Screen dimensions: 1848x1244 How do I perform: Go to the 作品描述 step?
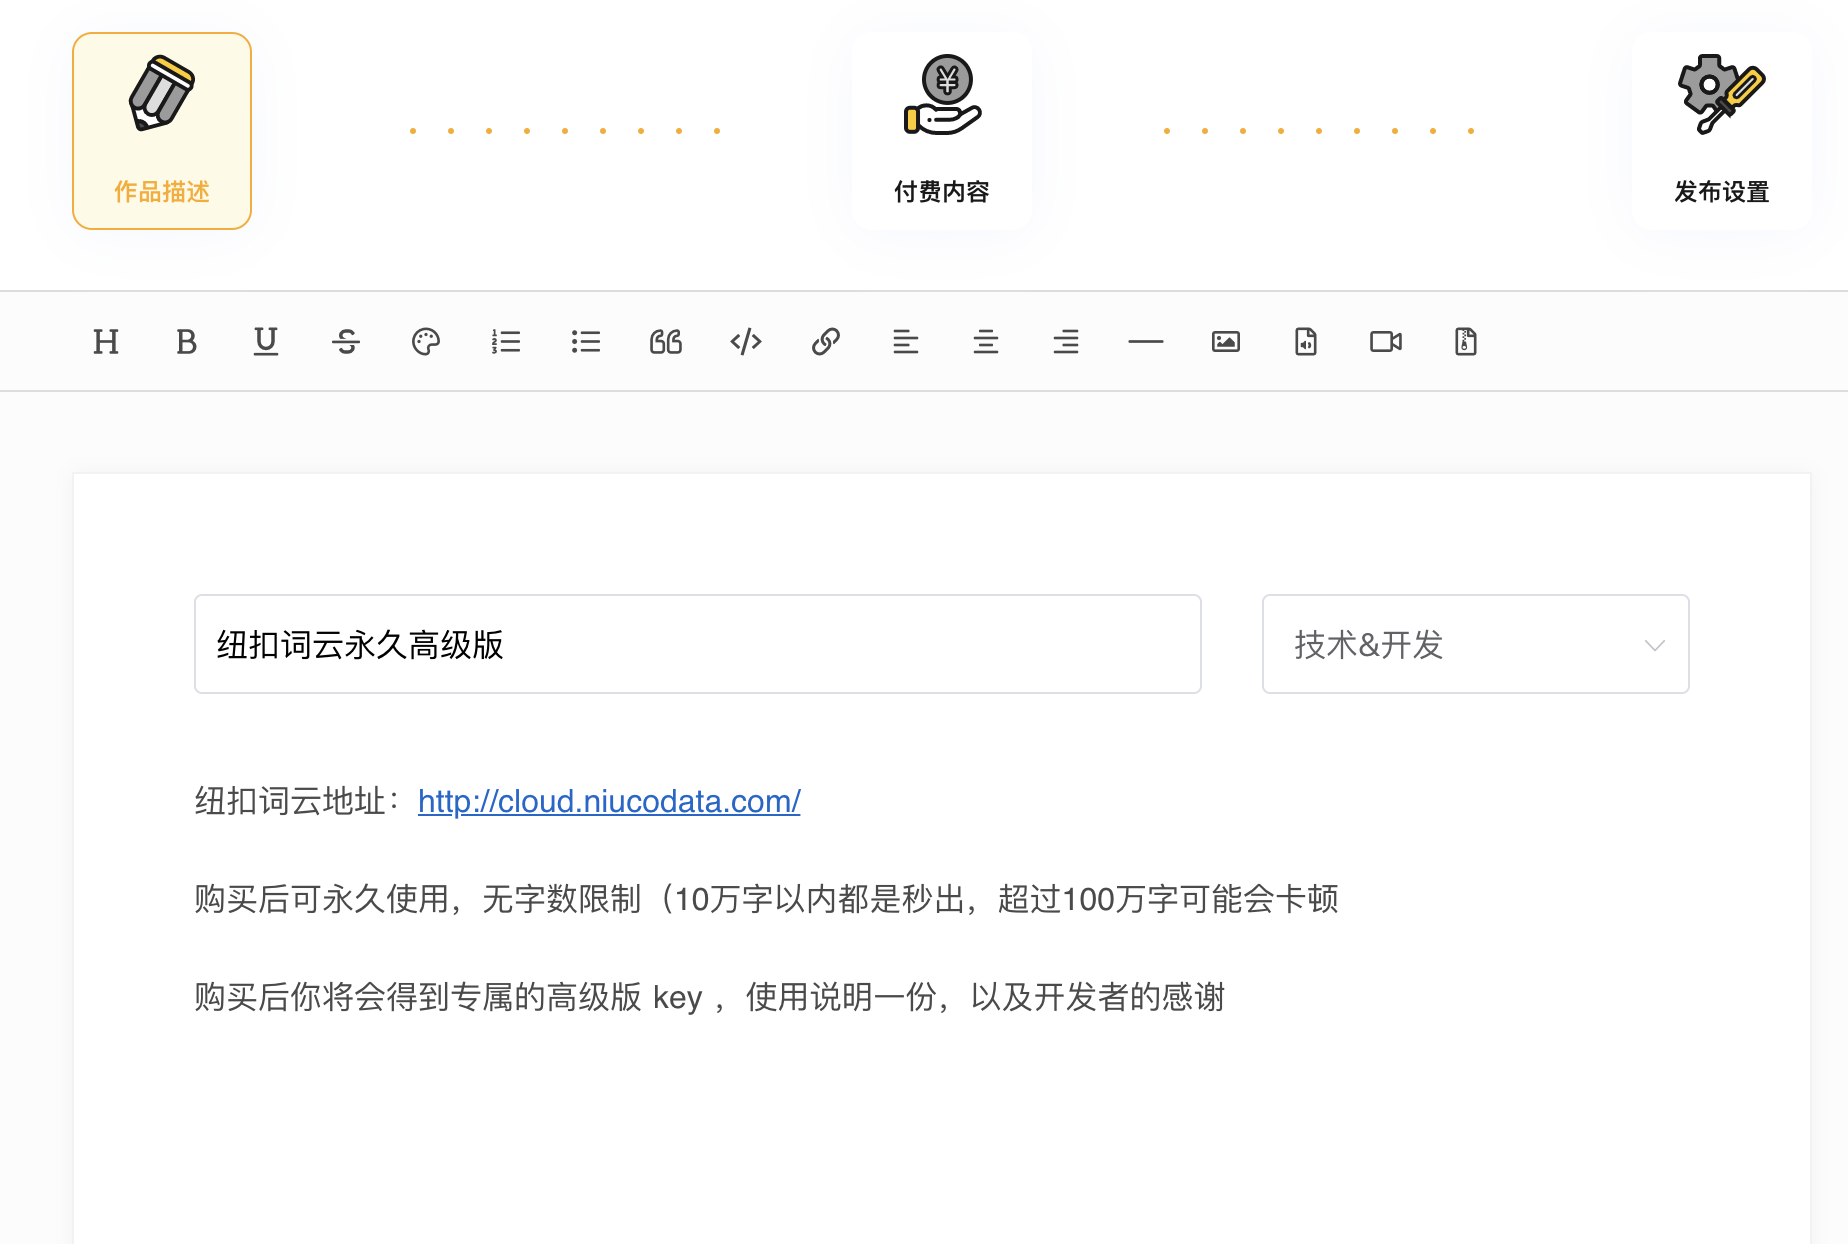(x=162, y=131)
